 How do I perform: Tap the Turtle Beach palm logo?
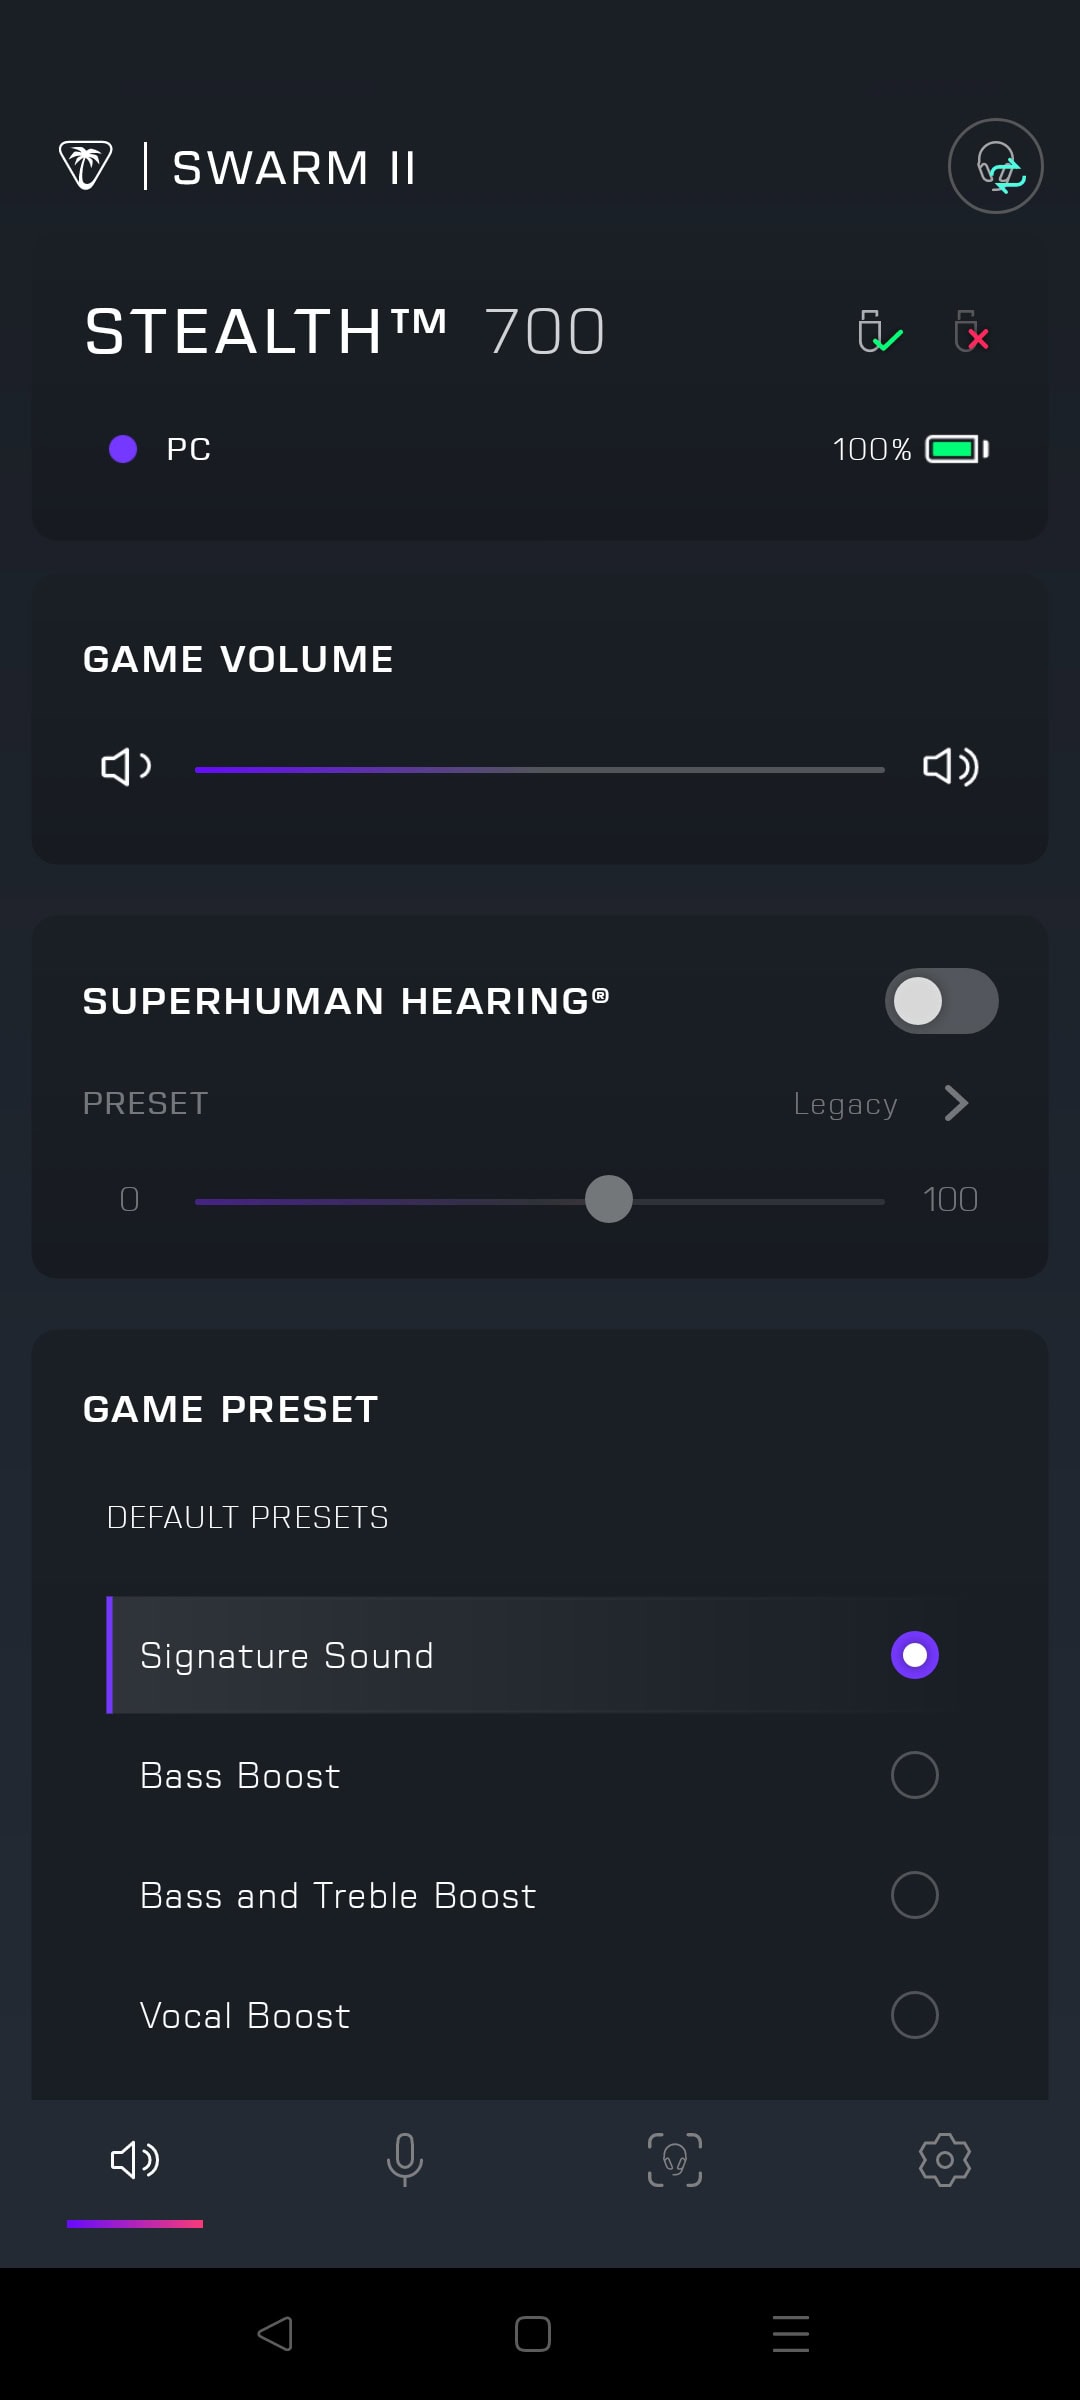pyautogui.click(x=86, y=165)
